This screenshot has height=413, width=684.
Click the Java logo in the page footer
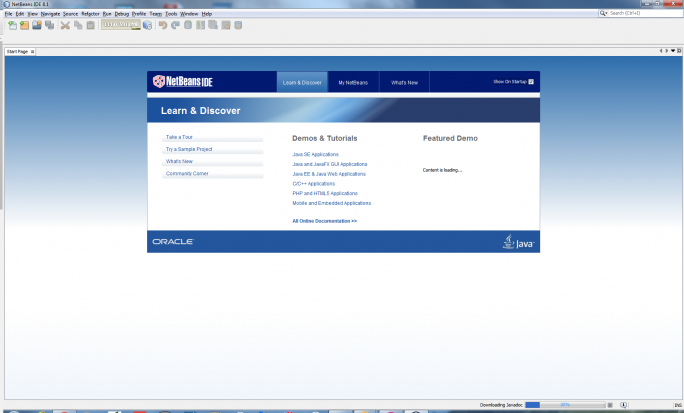click(518, 242)
